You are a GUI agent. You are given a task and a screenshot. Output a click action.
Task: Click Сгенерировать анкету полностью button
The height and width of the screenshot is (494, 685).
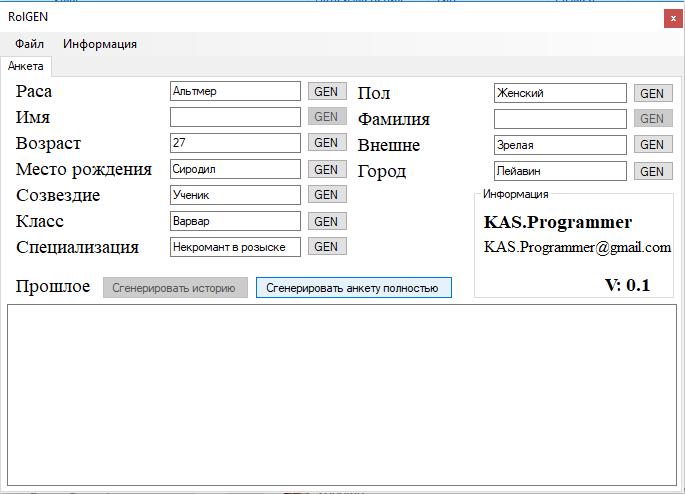353,288
